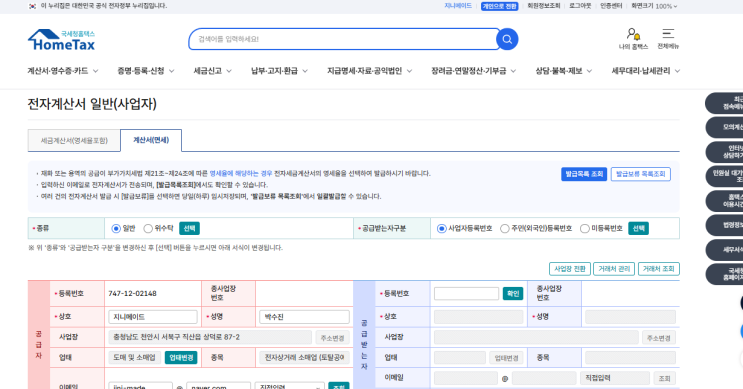Click the supplier 상호 field 지니메이드
The image size is (743, 389).
(153, 317)
